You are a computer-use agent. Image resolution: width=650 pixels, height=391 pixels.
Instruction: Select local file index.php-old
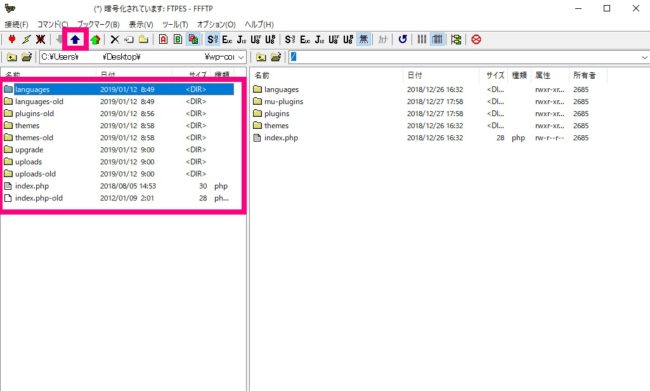coord(39,198)
